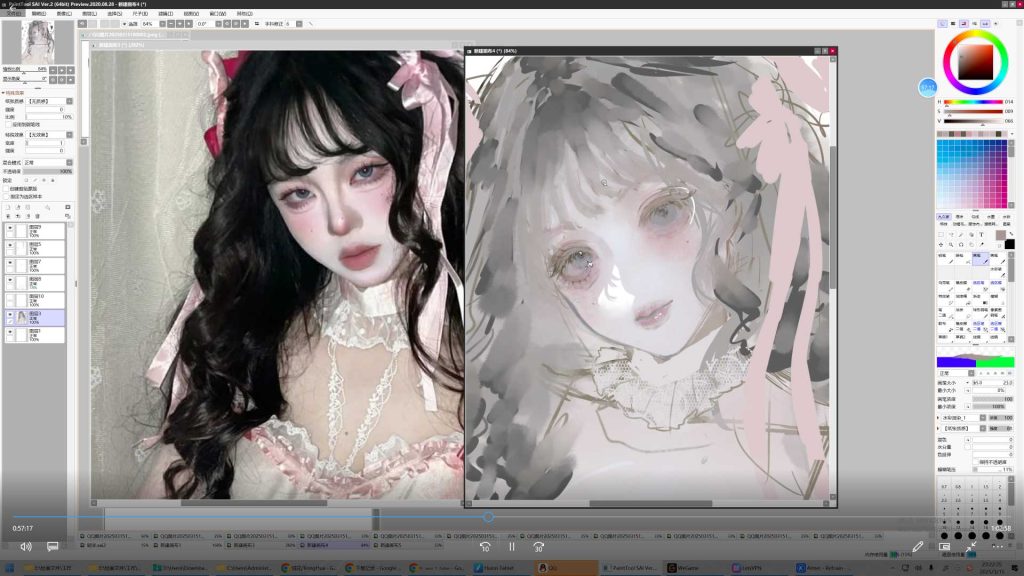
Task: Check the 指定为选区样本 option
Action: [x=6, y=196]
